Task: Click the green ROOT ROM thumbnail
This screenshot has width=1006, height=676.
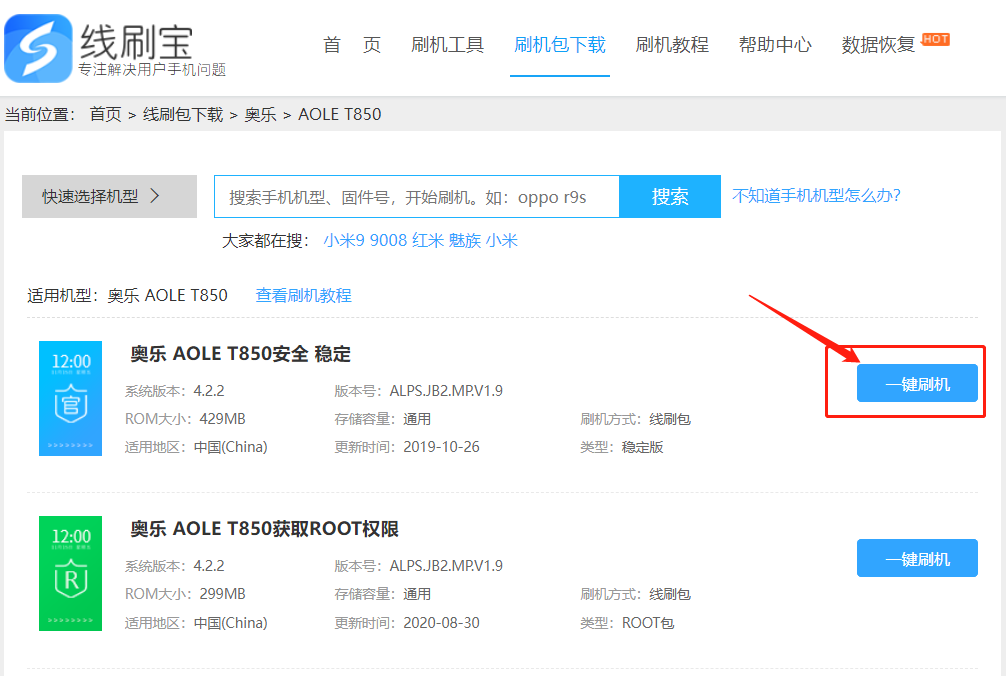Action: 71,573
